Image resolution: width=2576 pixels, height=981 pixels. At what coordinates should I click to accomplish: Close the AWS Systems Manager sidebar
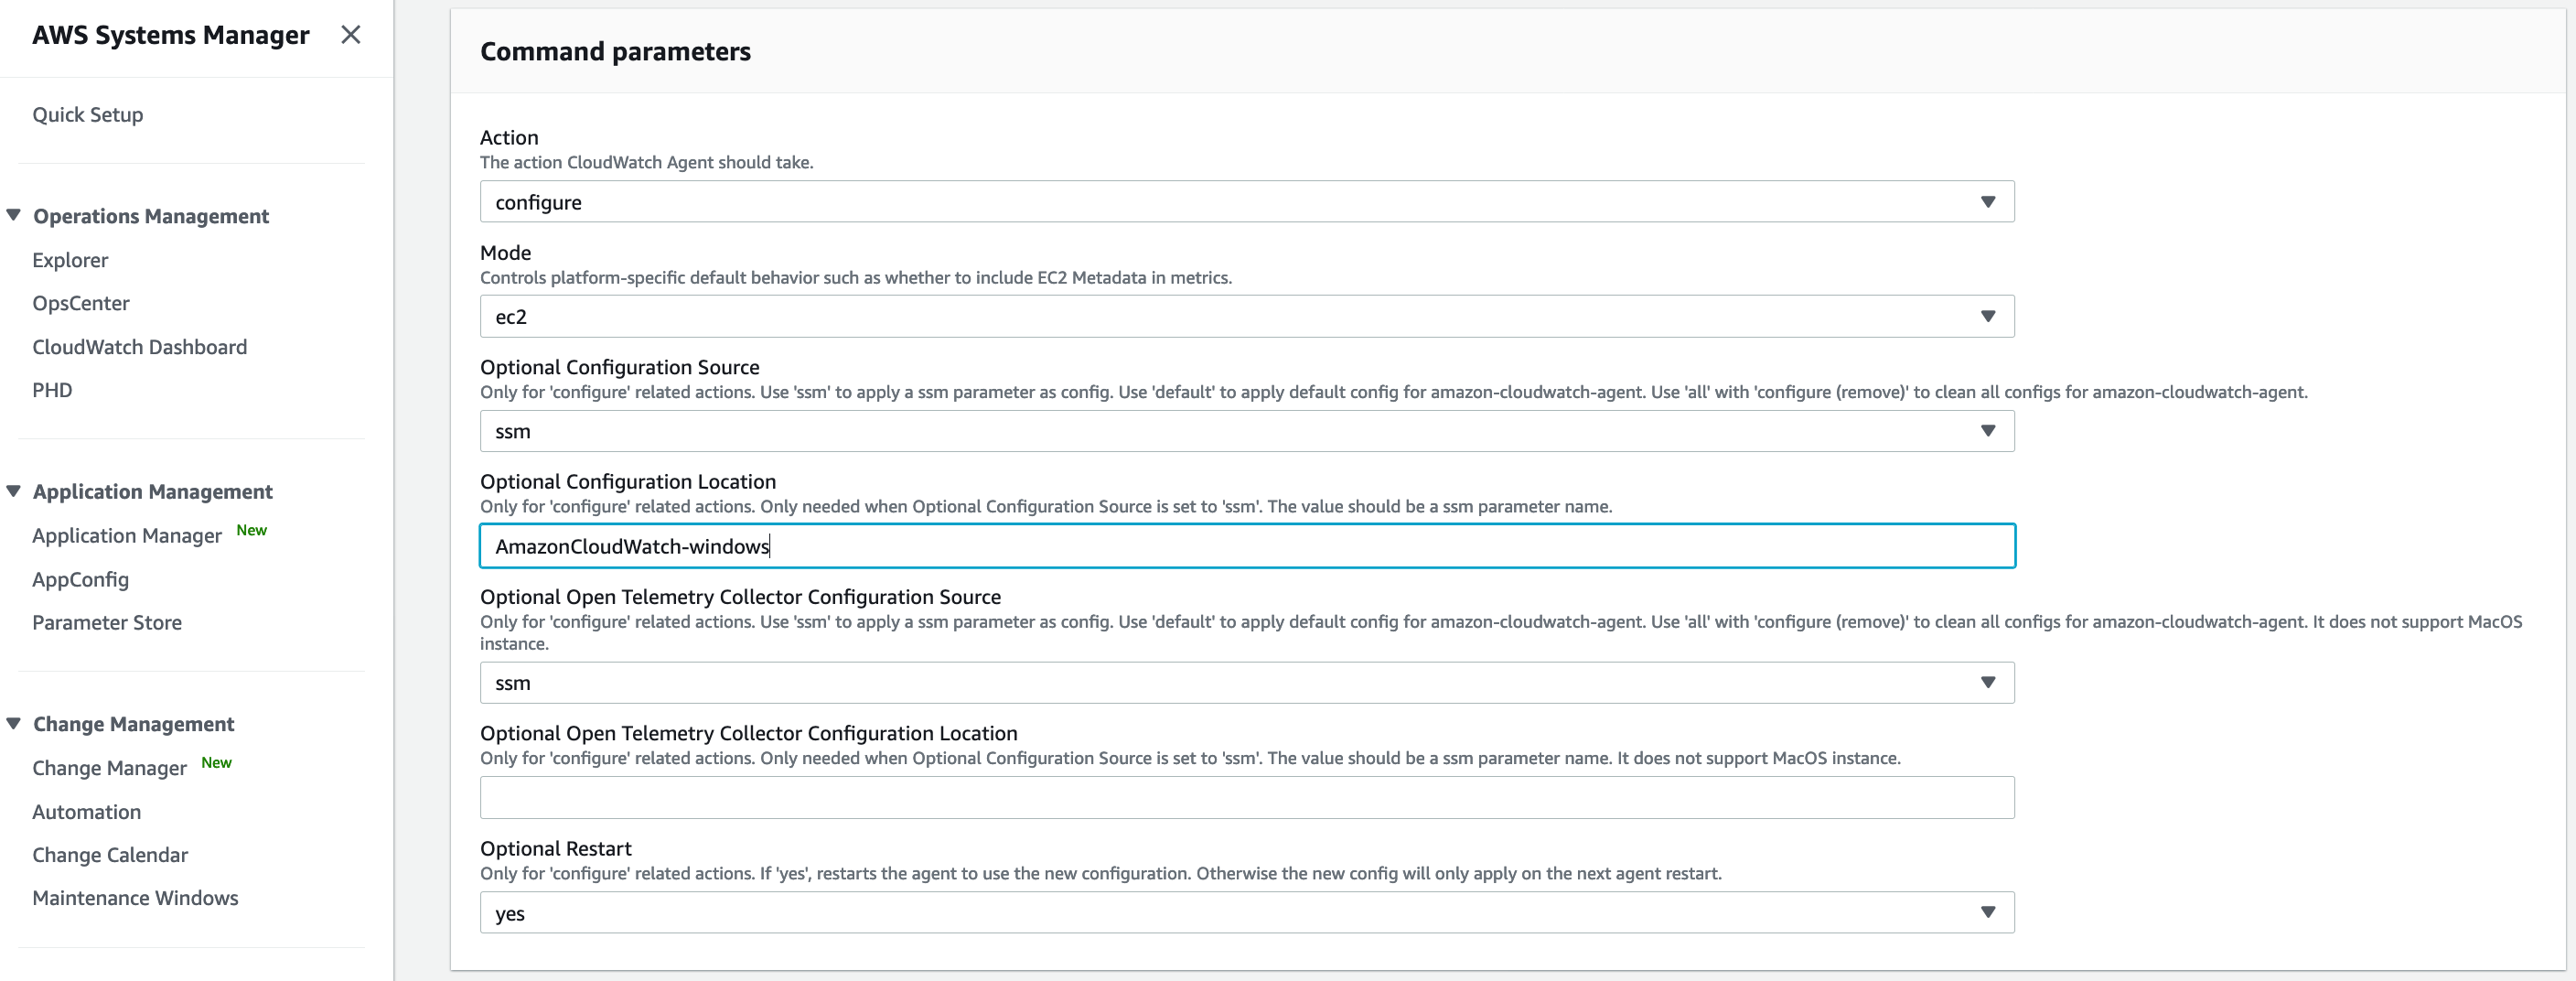[x=350, y=35]
